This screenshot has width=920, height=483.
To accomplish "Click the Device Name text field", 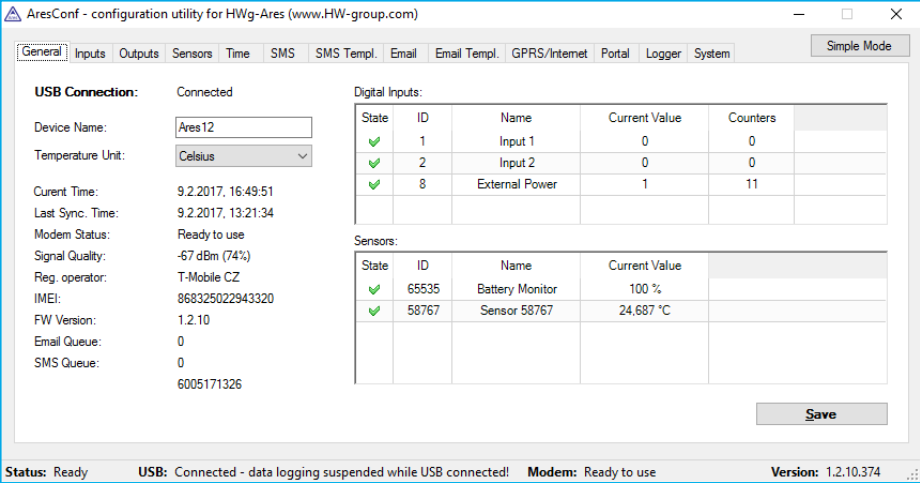I will coord(243,128).
